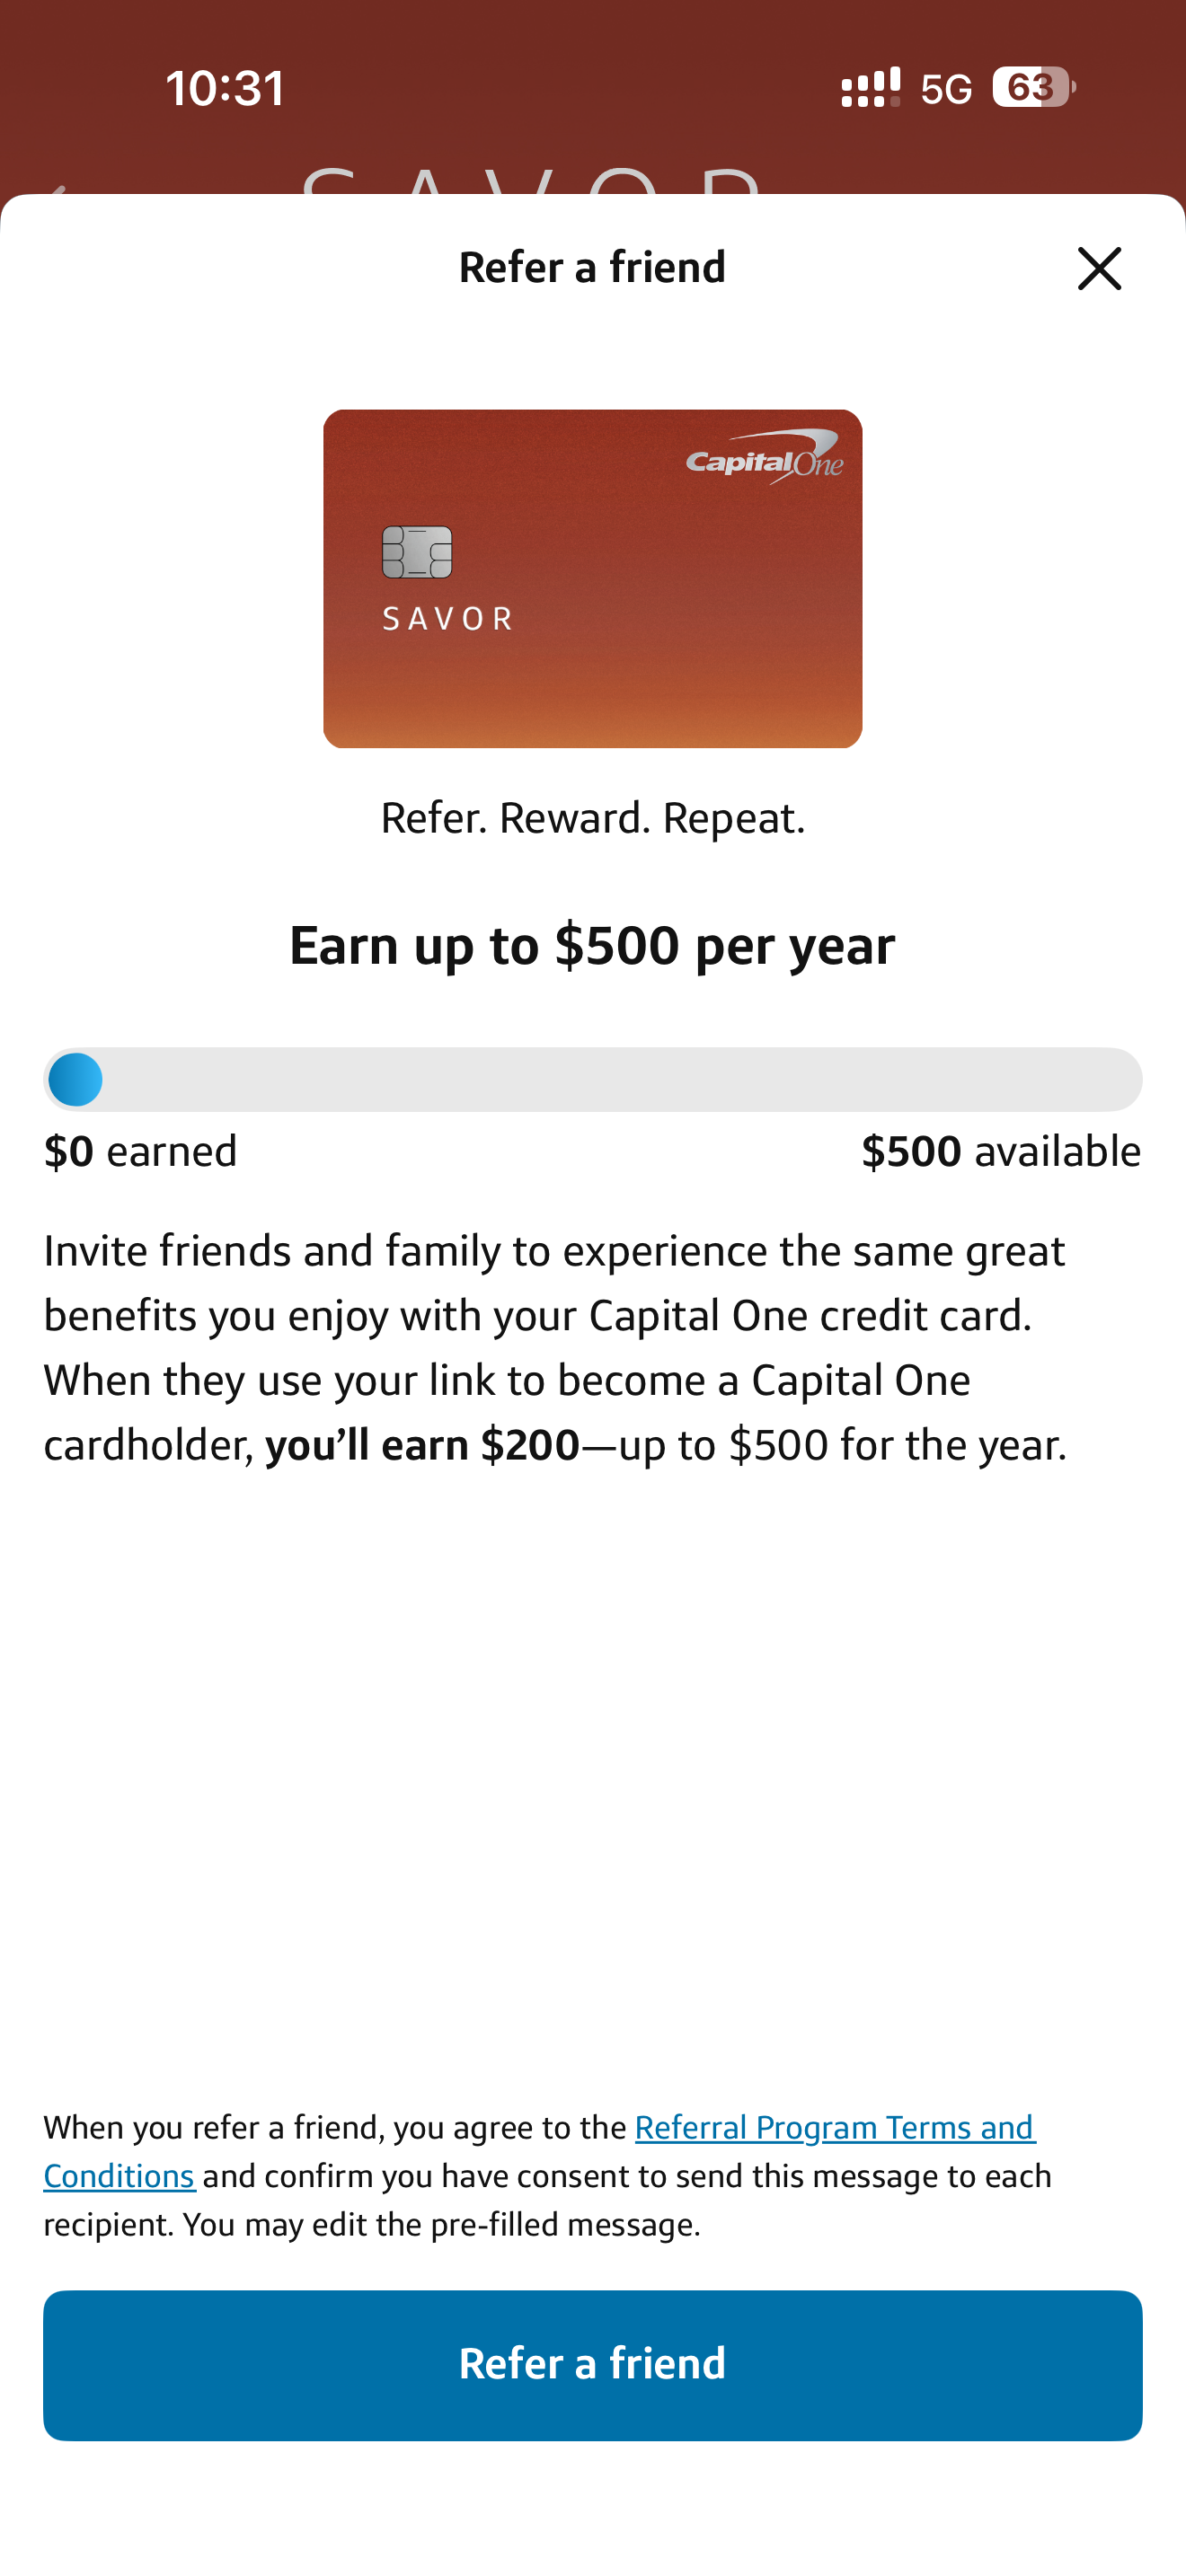Tap the battery indicator in status bar
The height and width of the screenshot is (2576, 1186).
point(1033,88)
